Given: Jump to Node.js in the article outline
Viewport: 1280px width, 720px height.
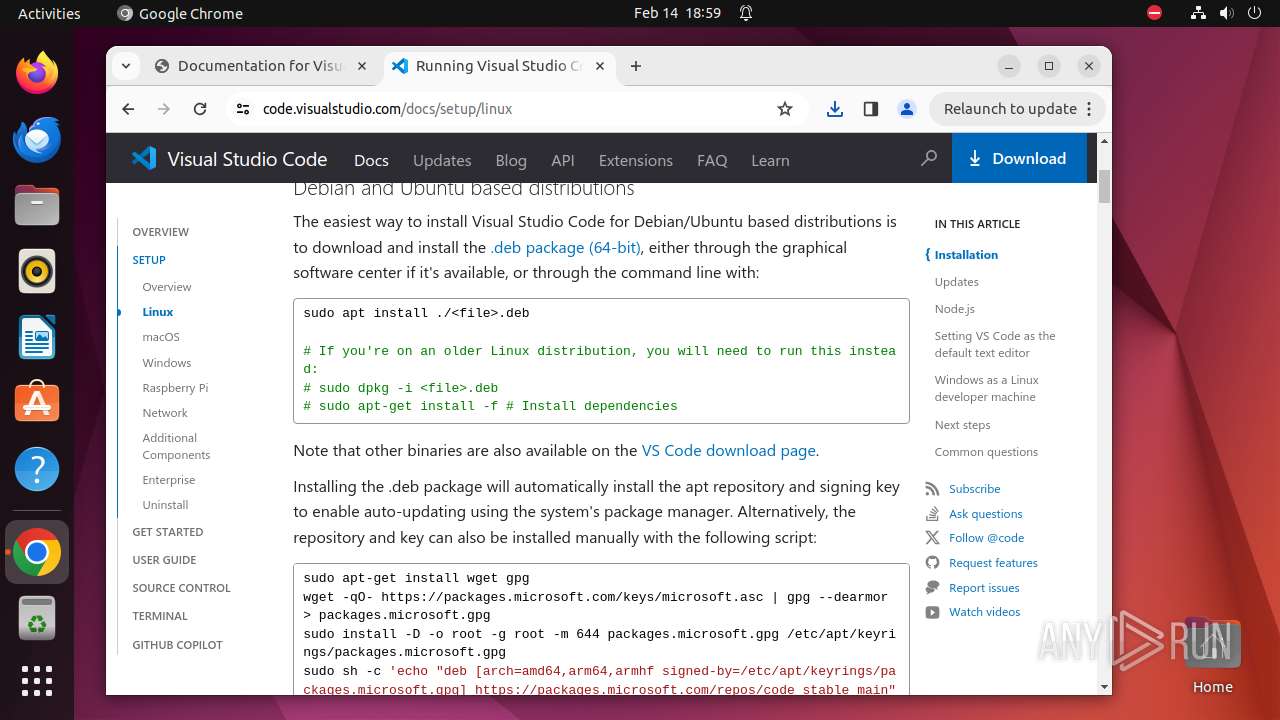Looking at the screenshot, I should coord(955,309).
